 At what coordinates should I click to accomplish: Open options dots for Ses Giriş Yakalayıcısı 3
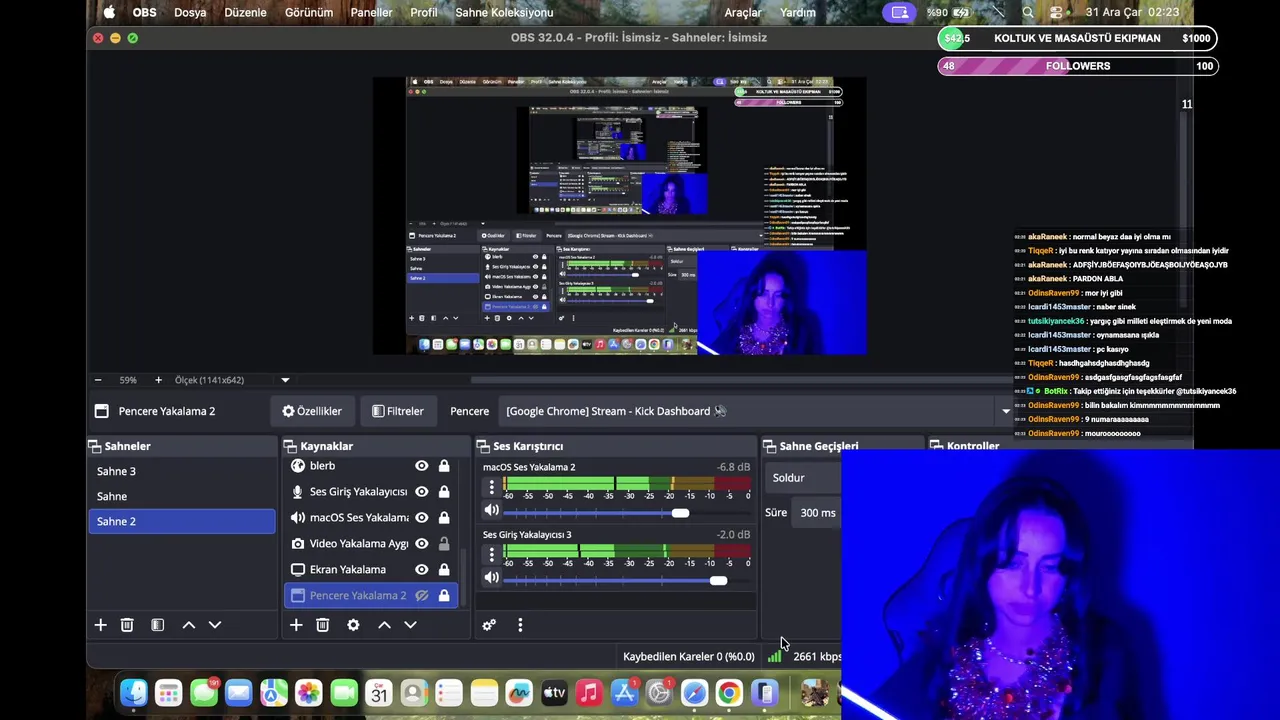(x=491, y=554)
